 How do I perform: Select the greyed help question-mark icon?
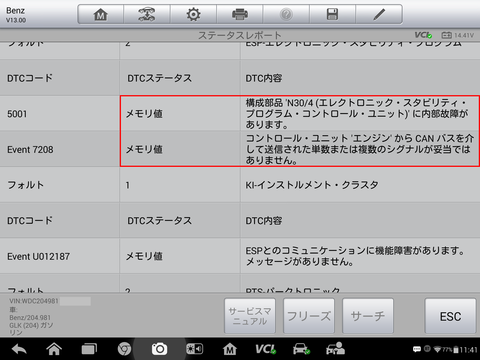(x=286, y=14)
